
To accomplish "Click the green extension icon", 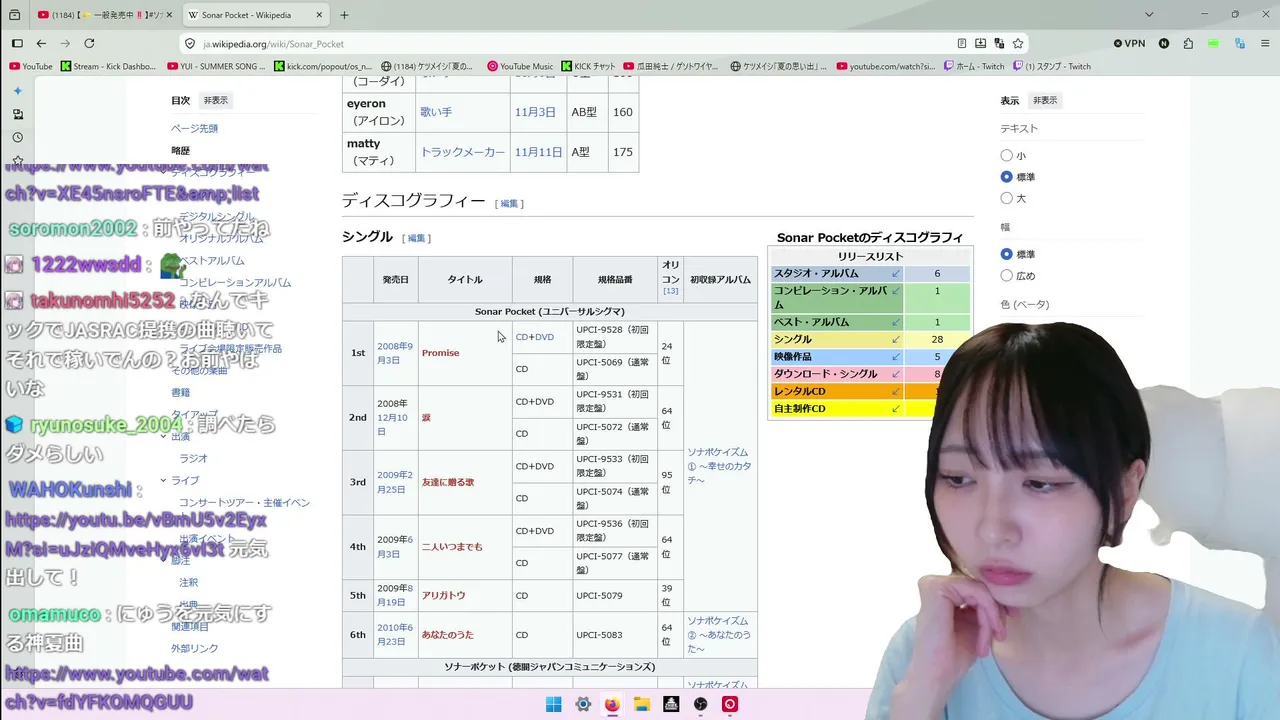I will coord(1213,43).
